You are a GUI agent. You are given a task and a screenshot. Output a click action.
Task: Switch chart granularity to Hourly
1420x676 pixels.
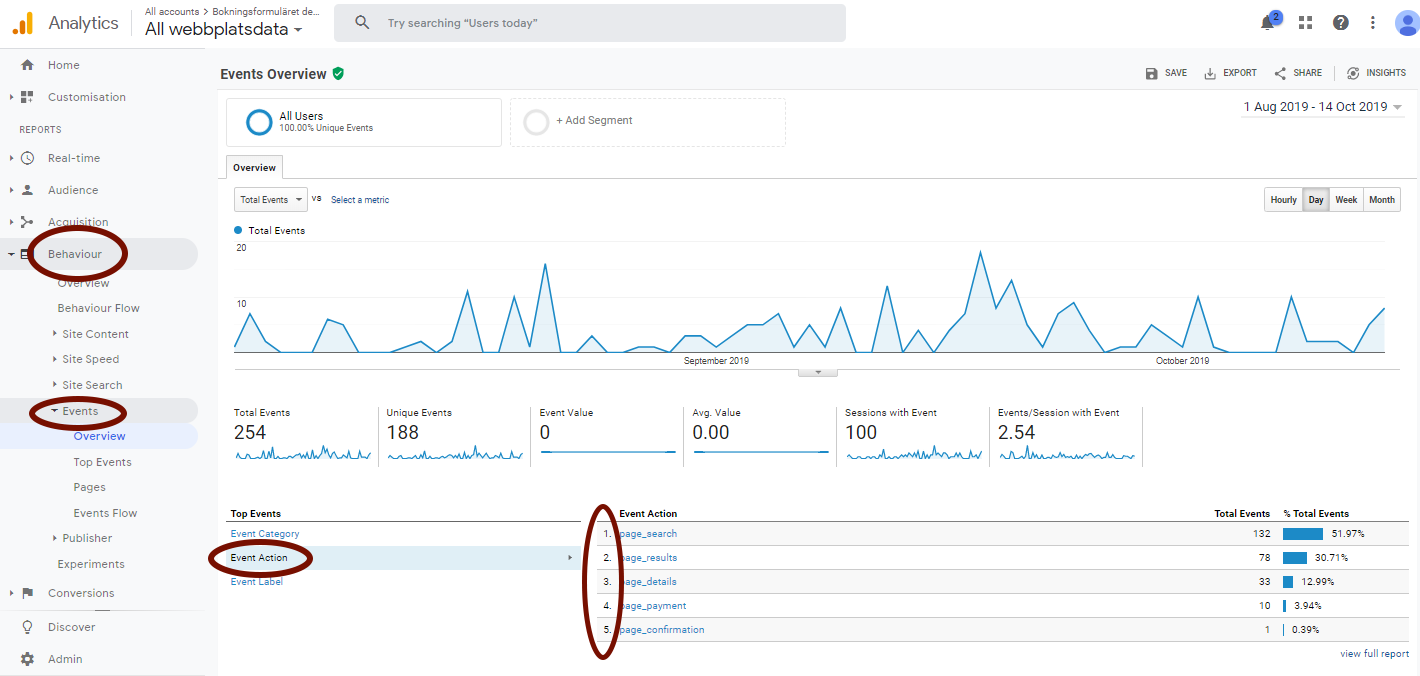click(1283, 200)
